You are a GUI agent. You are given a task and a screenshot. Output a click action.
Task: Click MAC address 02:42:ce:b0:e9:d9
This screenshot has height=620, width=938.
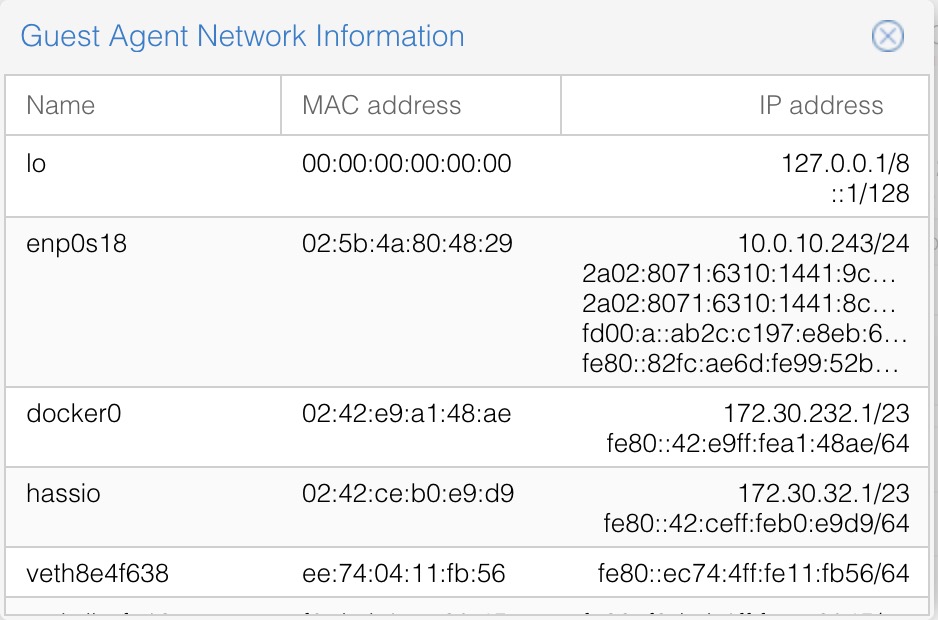click(x=408, y=494)
